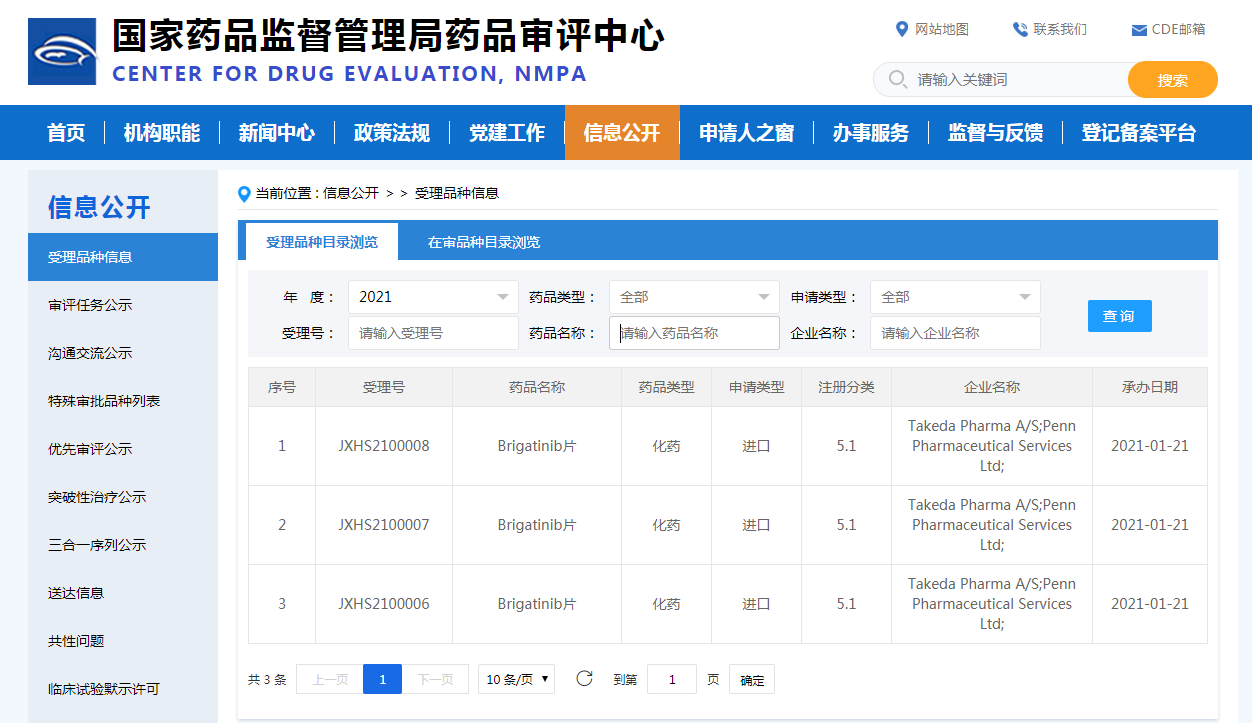This screenshot has height=723, width=1252.
Task: Click the CDE邮箱 envelope icon
Action: pyautogui.click(x=1138, y=30)
